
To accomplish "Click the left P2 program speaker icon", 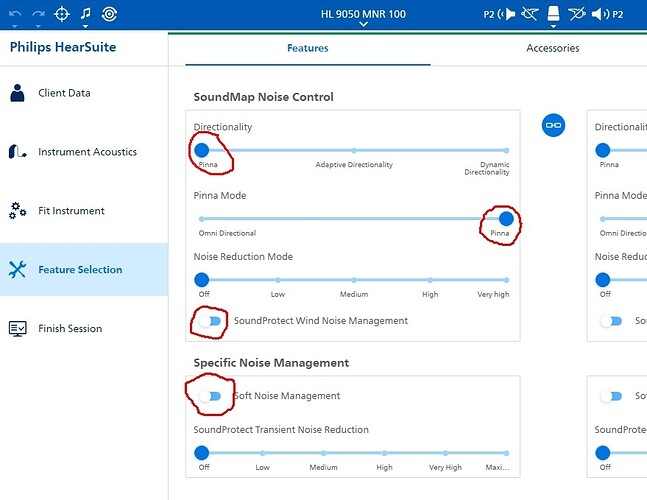I will tap(500, 14).
